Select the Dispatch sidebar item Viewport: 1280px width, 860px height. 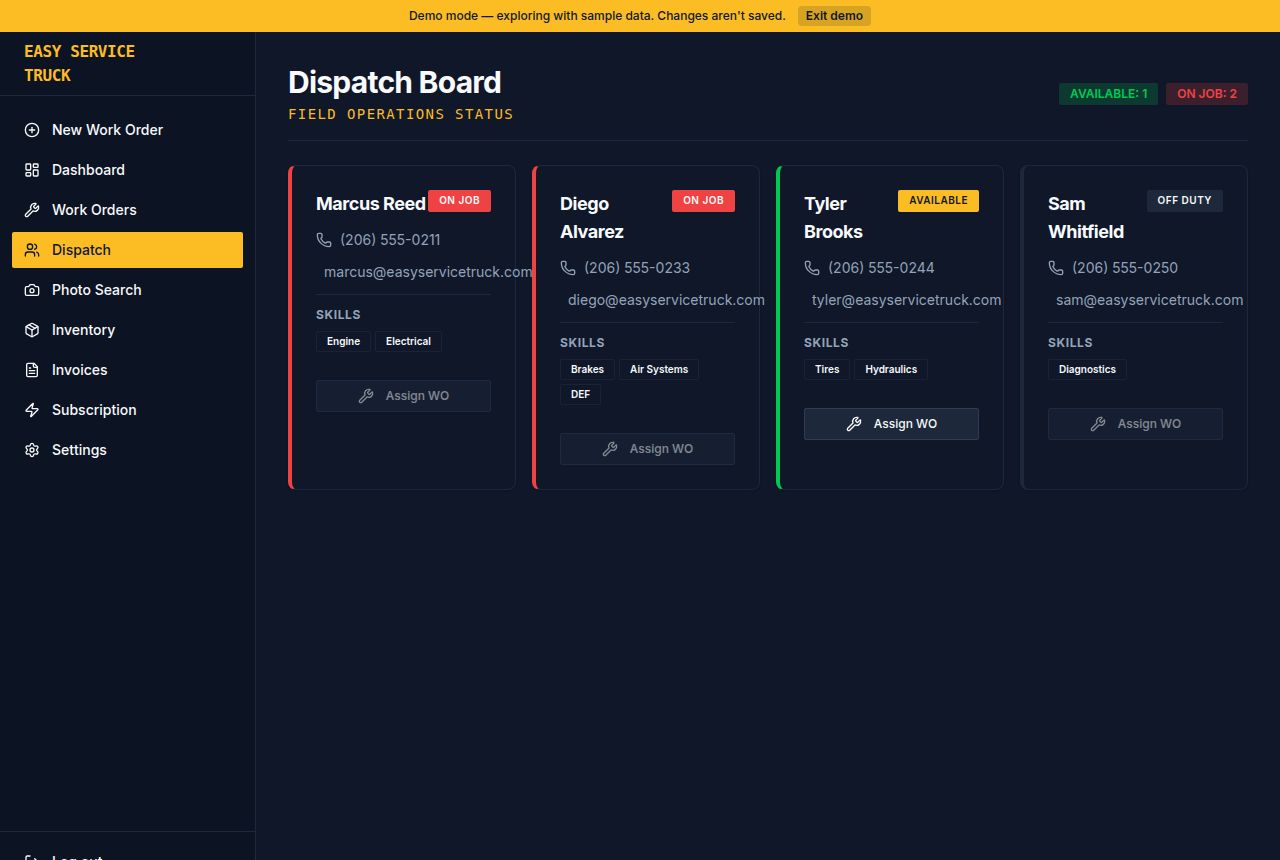click(x=127, y=250)
